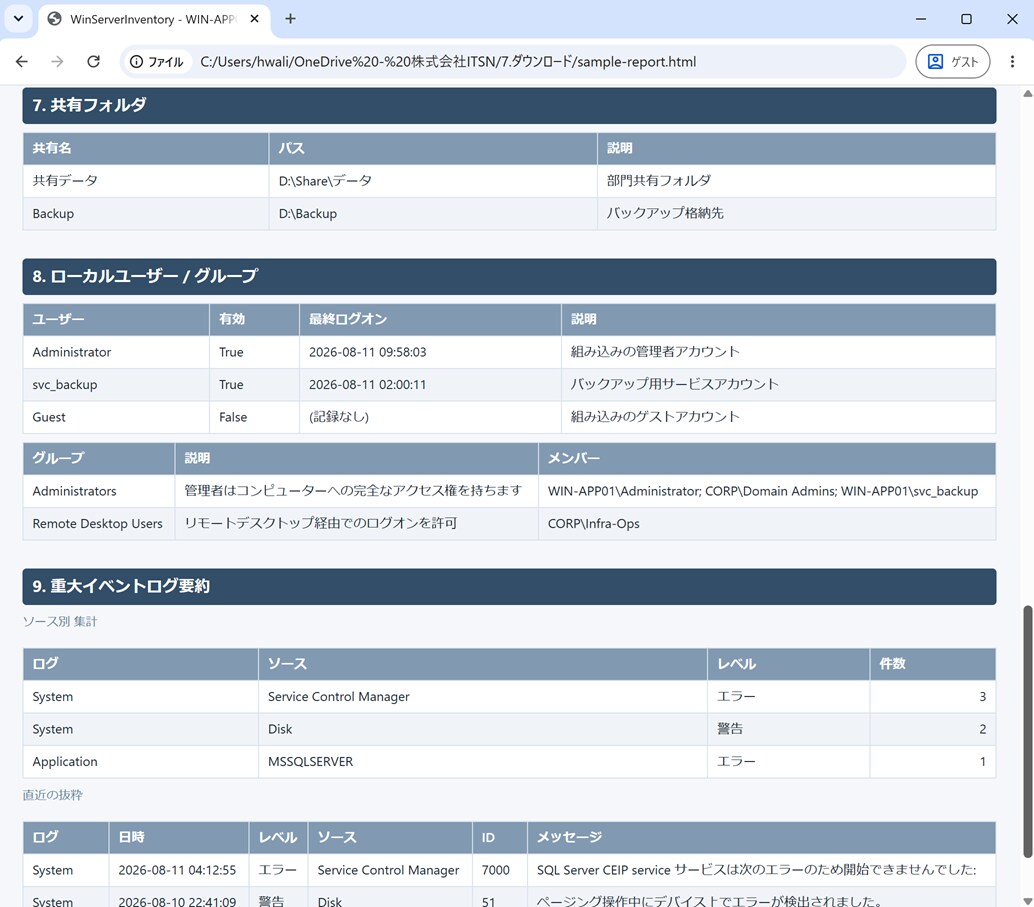Viewport: 1034px width, 907px height.
Task: Click the Administrators group cell
Action: click(99, 491)
